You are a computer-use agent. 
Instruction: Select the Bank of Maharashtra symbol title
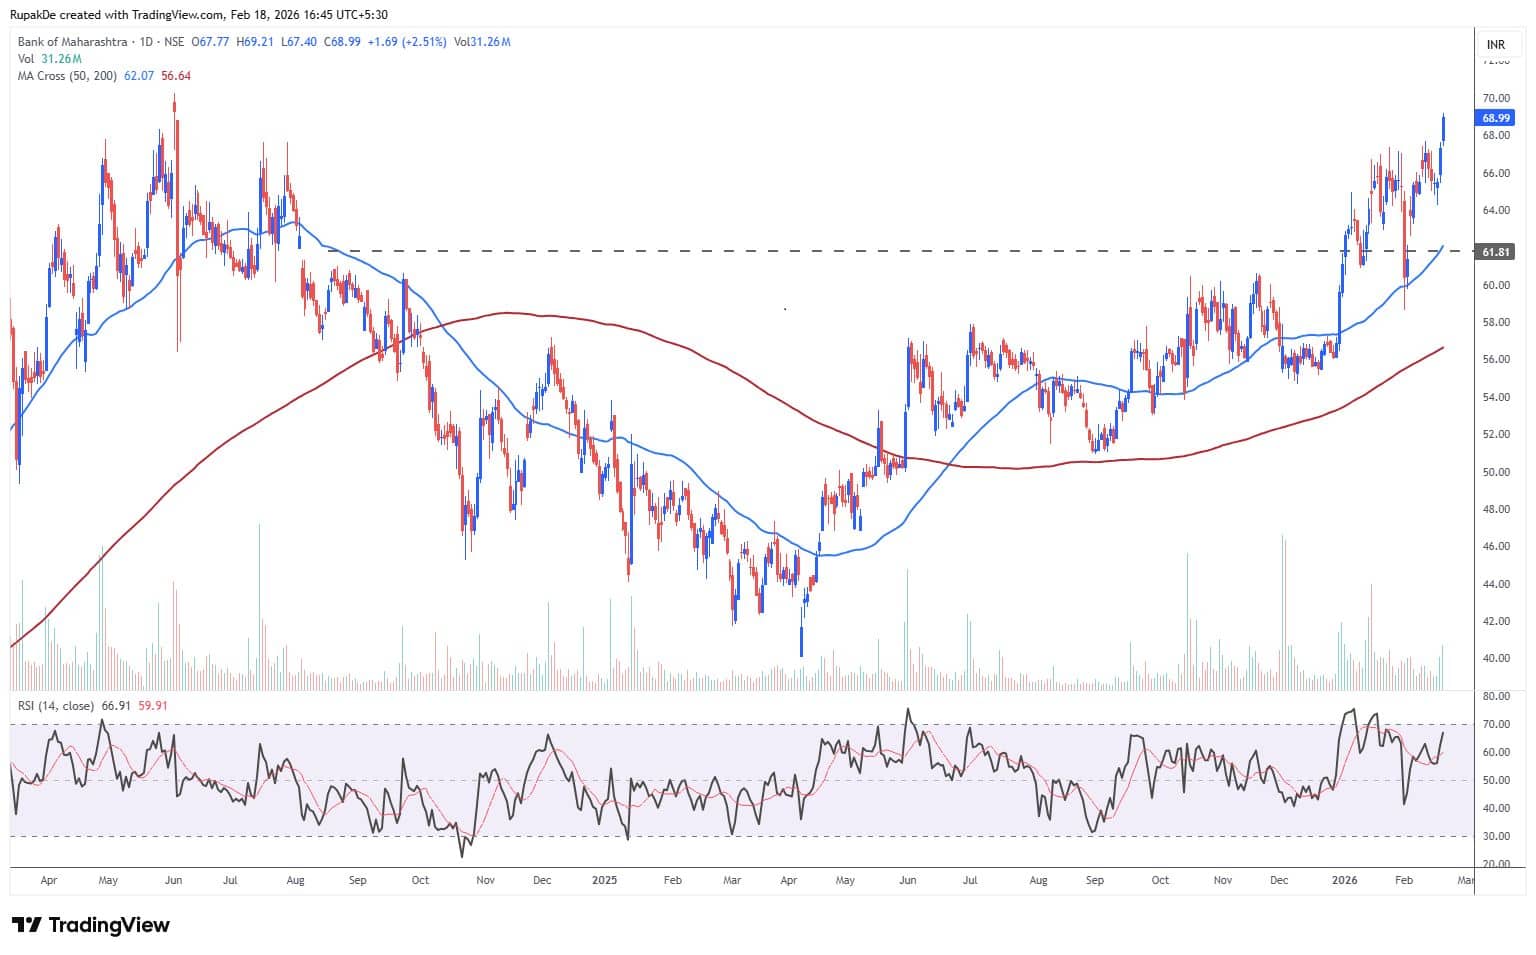[72, 42]
